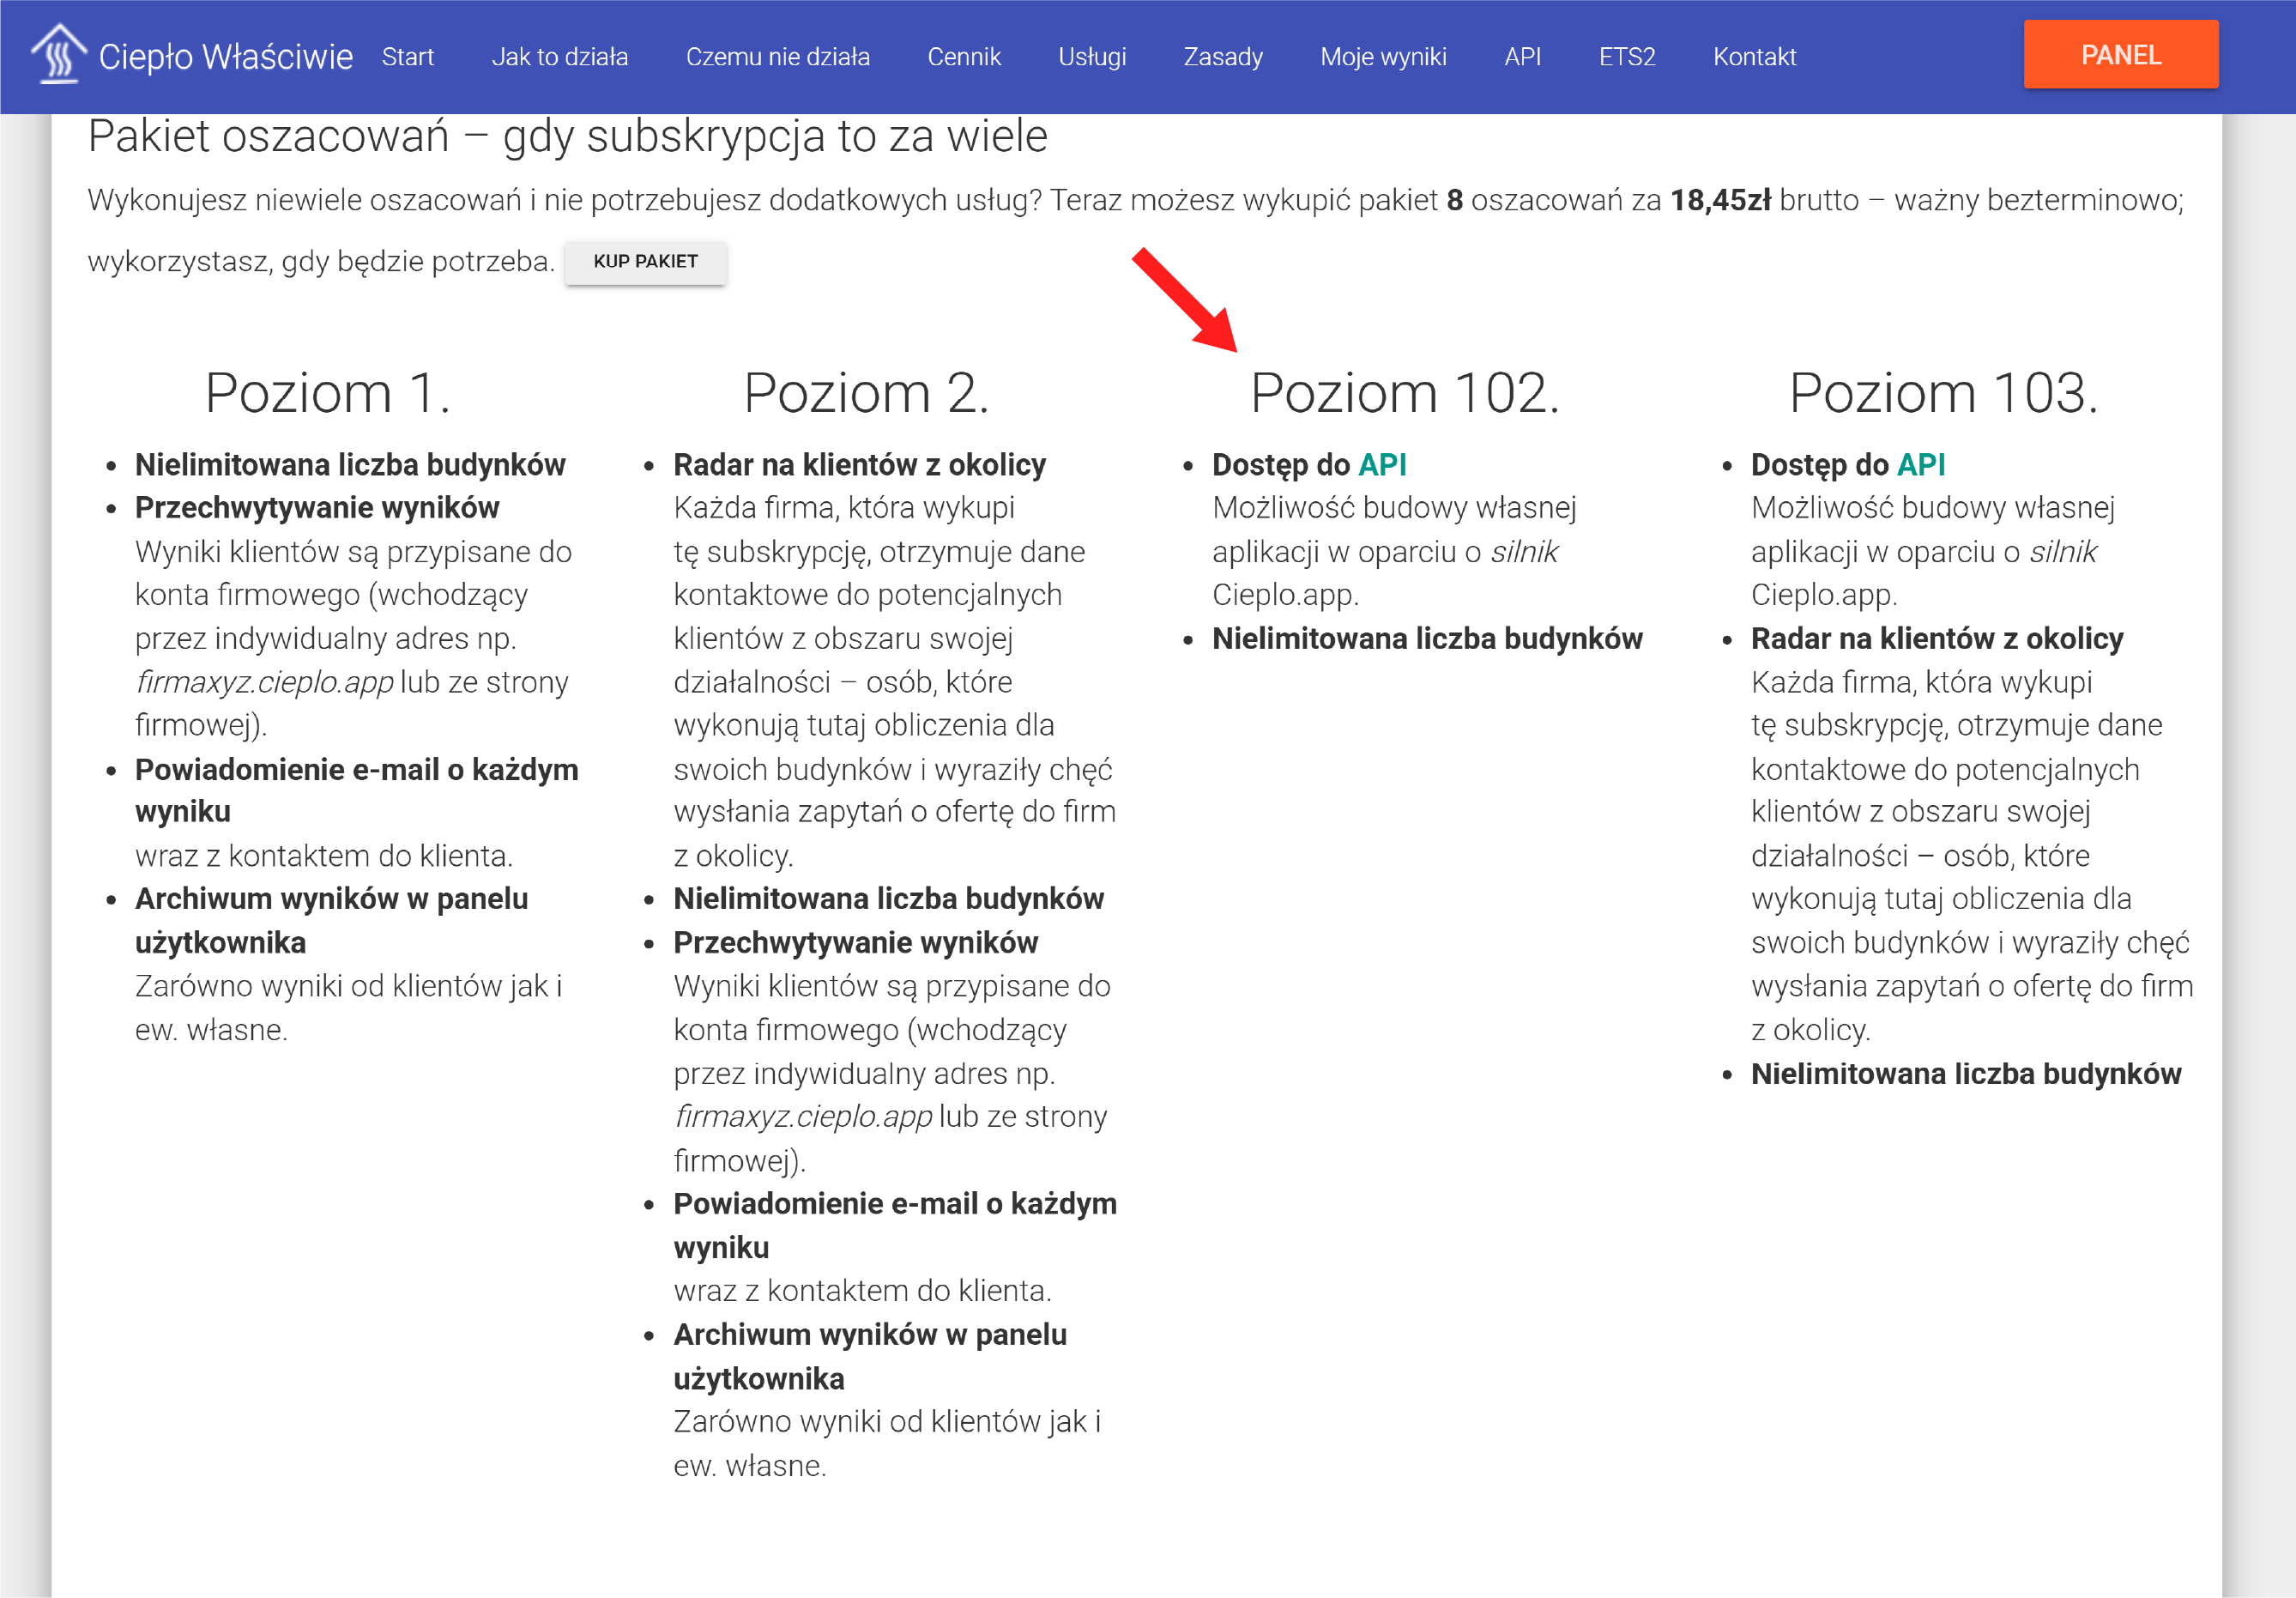The image size is (2296, 1598).
Task: Click the KUP PAKIET button
Action: [645, 262]
